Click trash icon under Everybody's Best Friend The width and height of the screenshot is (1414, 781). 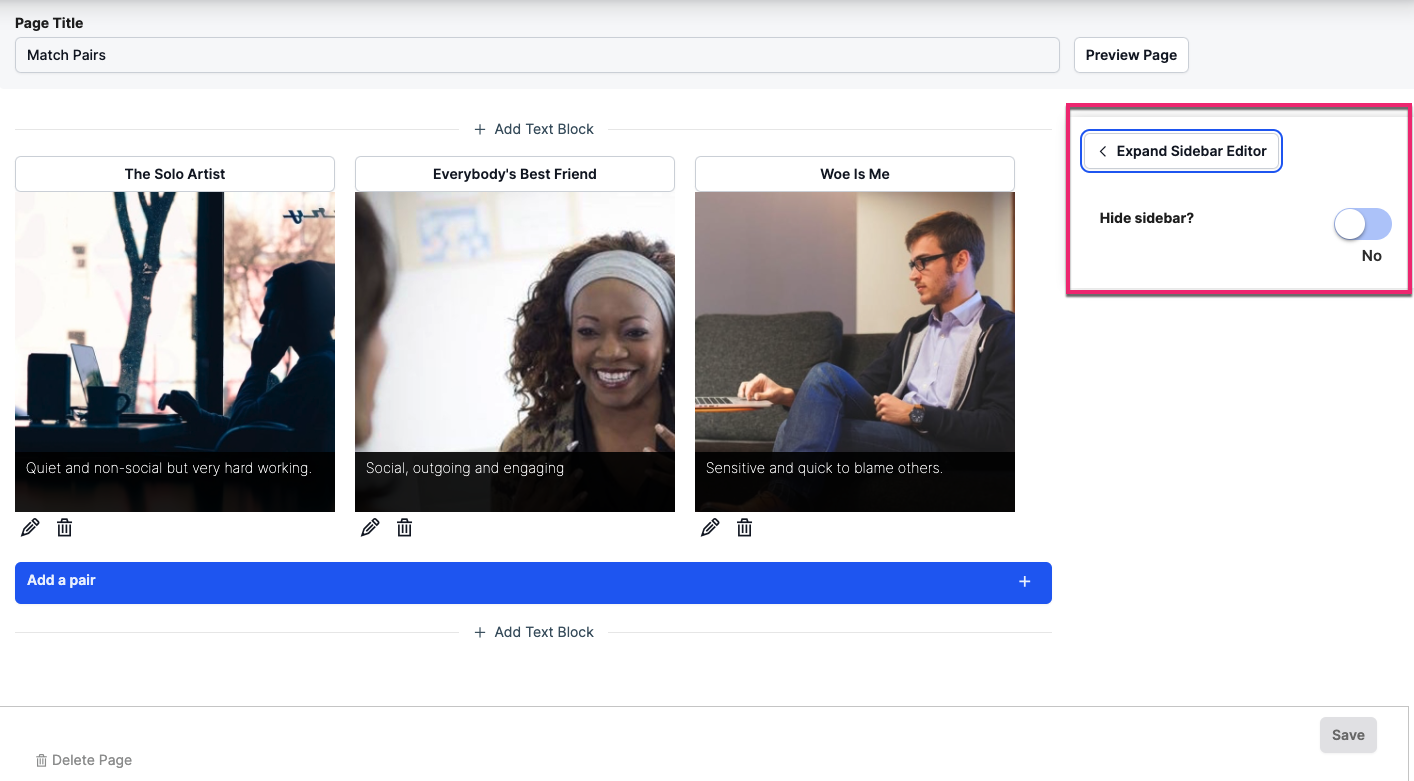point(404,527)
